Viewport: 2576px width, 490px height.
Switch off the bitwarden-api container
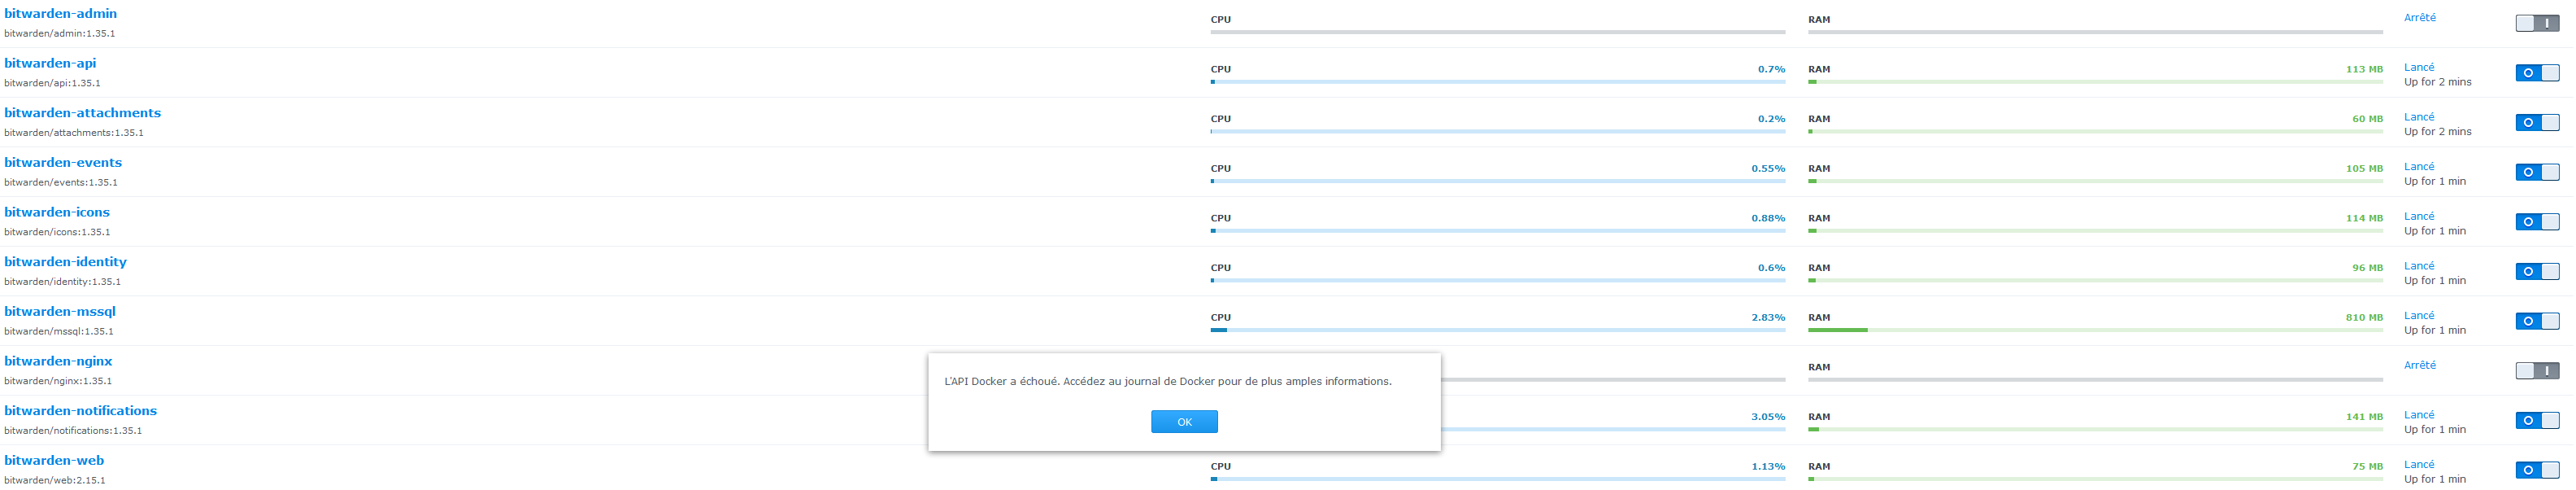tap(2537, 73)
